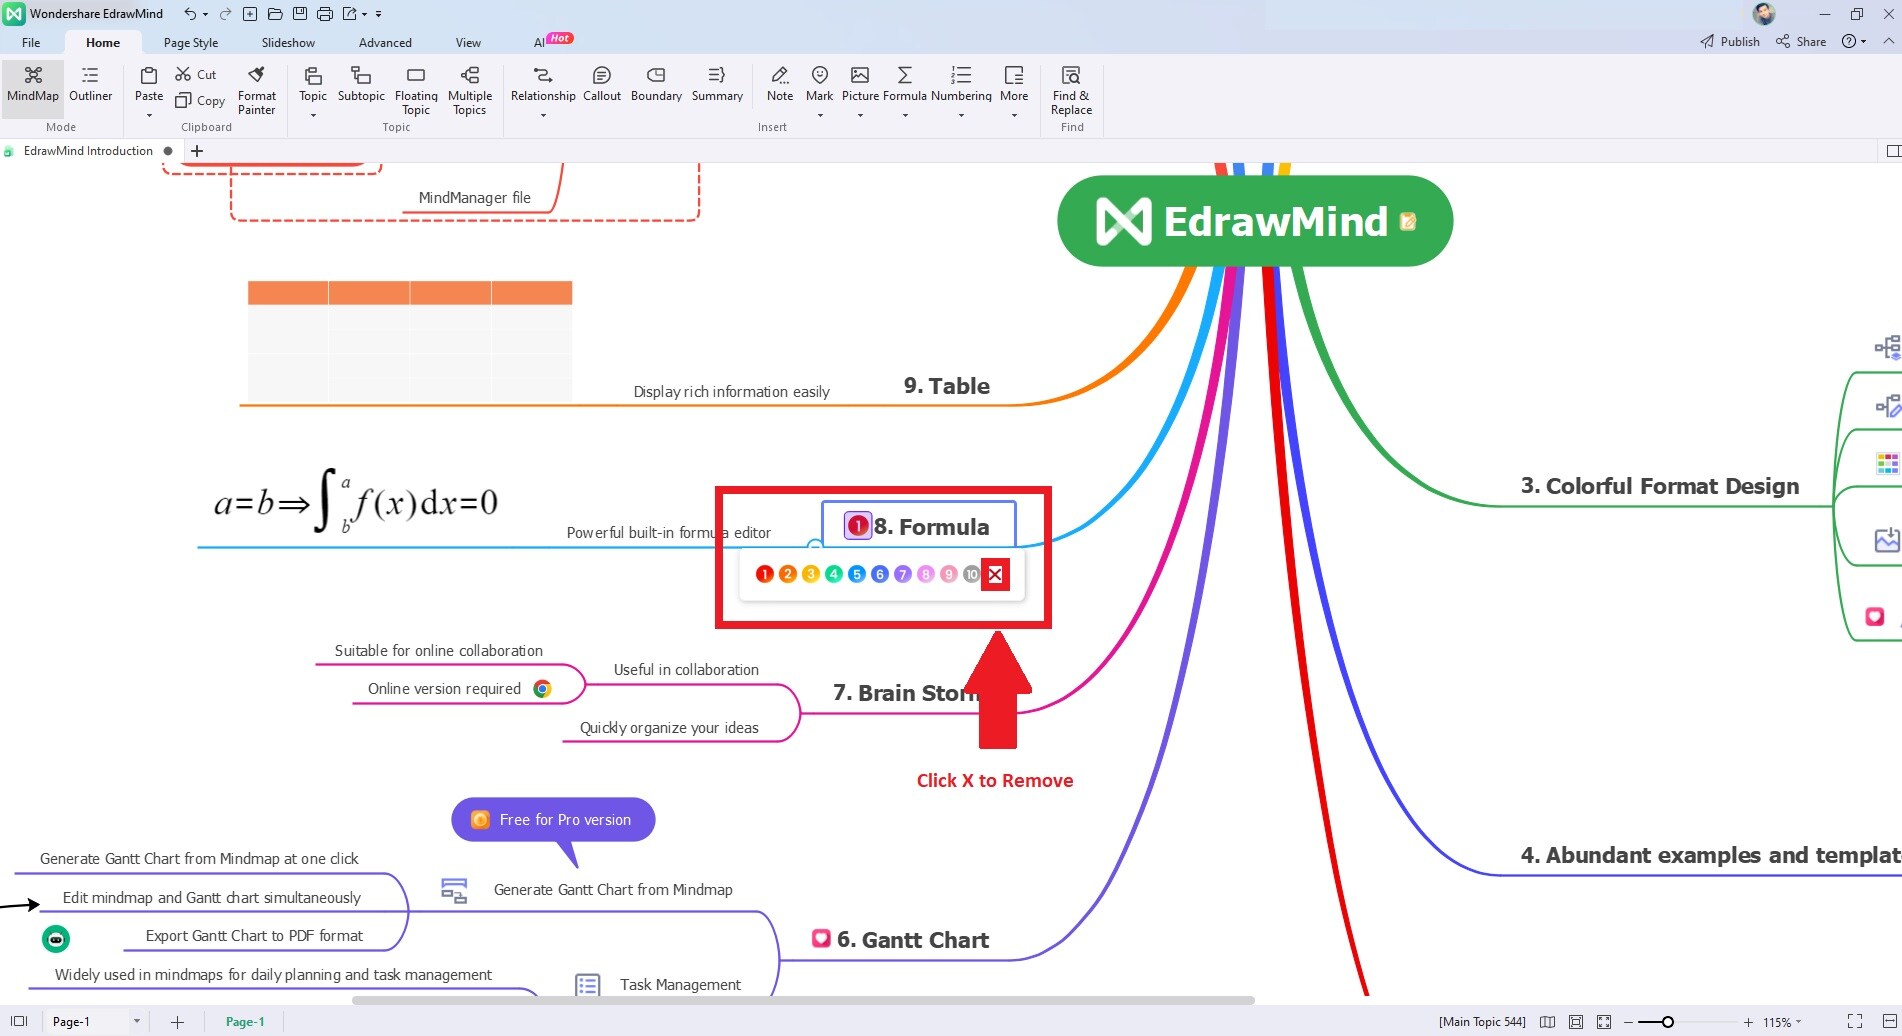
Task: Toggle full screen mode in status bar
Action: tap(1855, 1022)
